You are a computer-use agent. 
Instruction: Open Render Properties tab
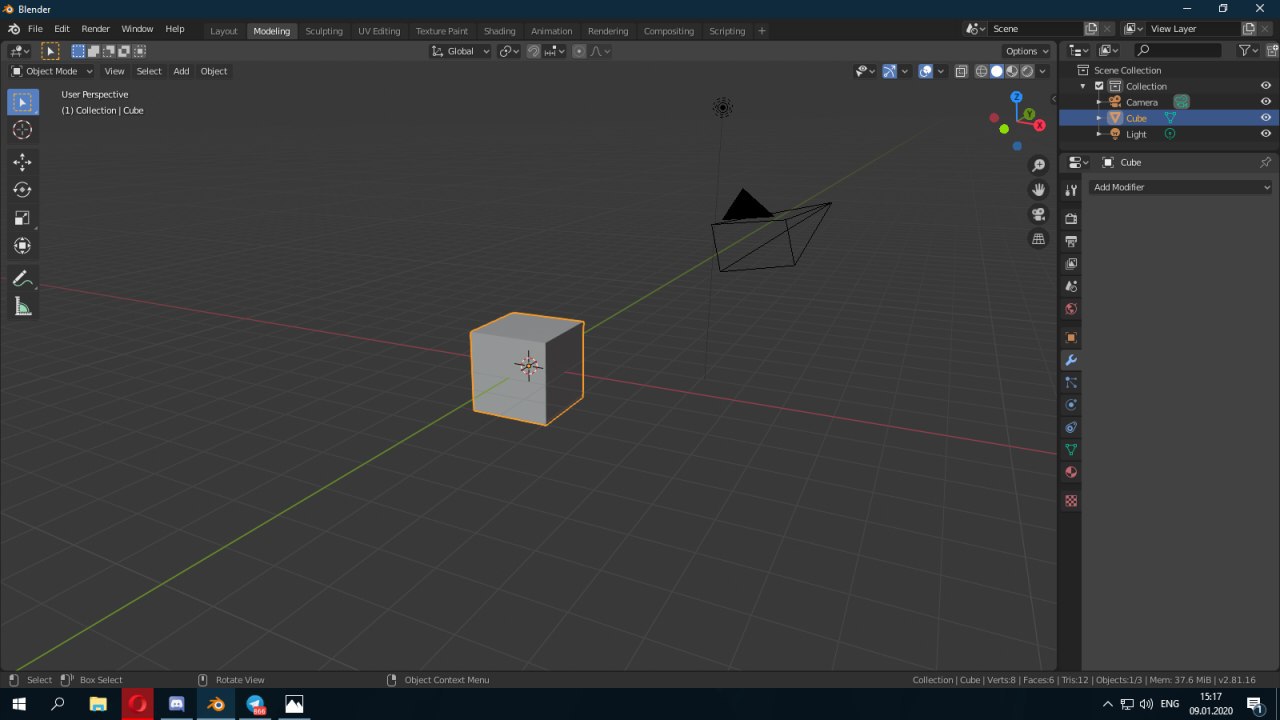1071,218
